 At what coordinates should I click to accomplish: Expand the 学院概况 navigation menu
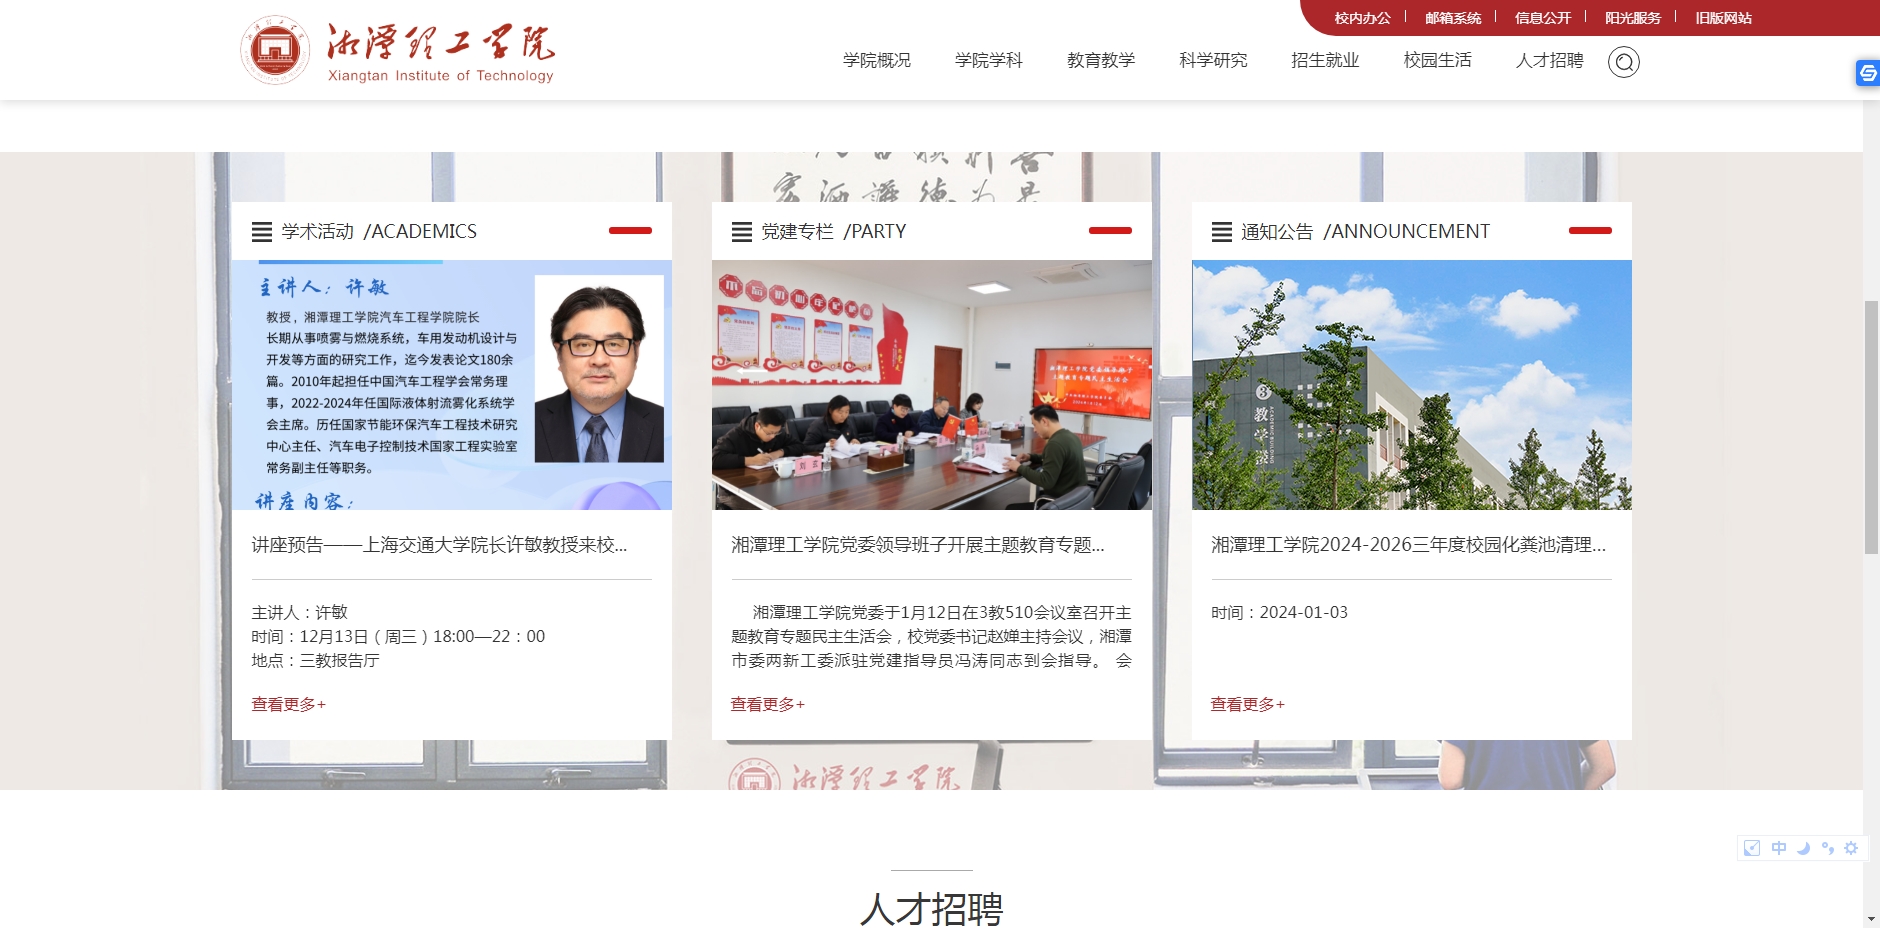point(876,60)
